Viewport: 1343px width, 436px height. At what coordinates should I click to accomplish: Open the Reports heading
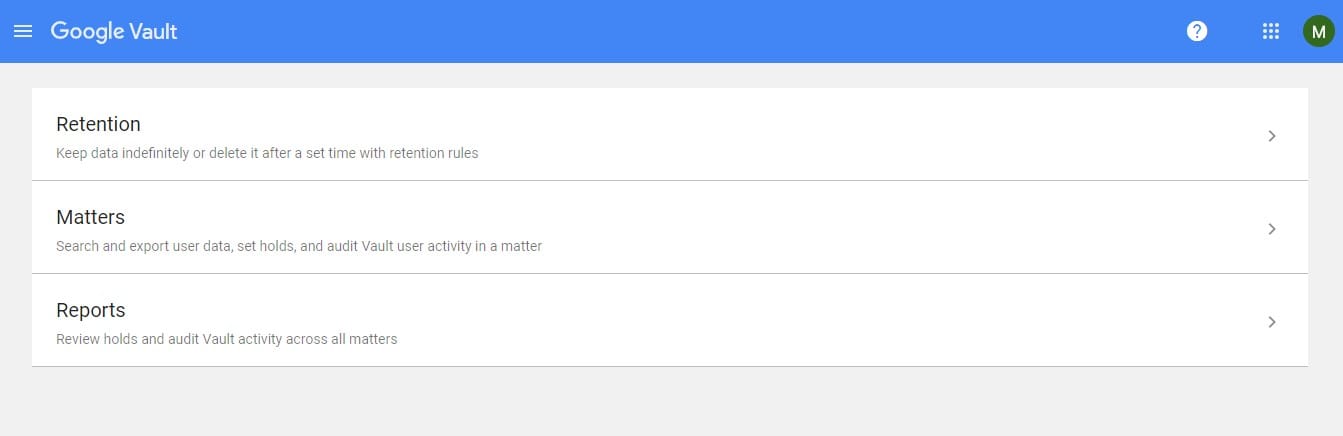(x=90, y=310)
